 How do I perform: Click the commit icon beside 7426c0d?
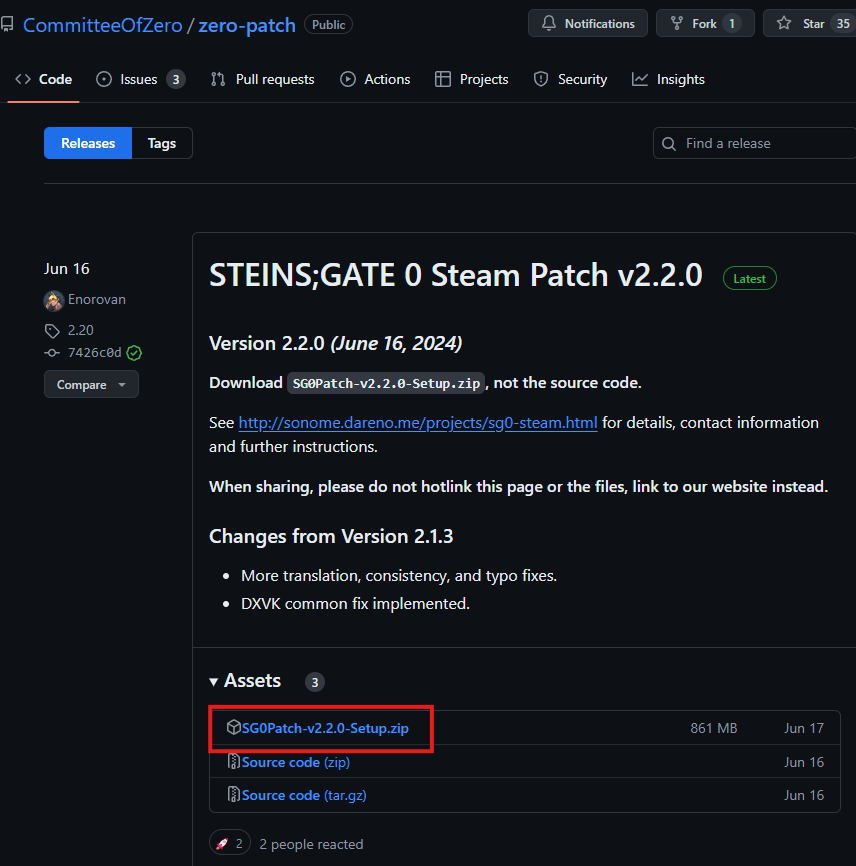point(52,353)
